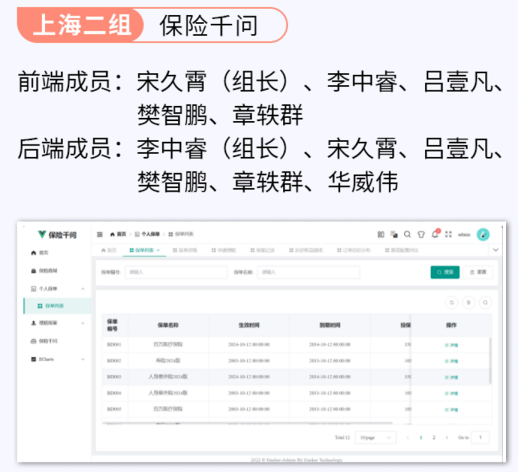Click the BD002 policy number cell
This screenshot has width=518, height=473.
coord(114,361)
